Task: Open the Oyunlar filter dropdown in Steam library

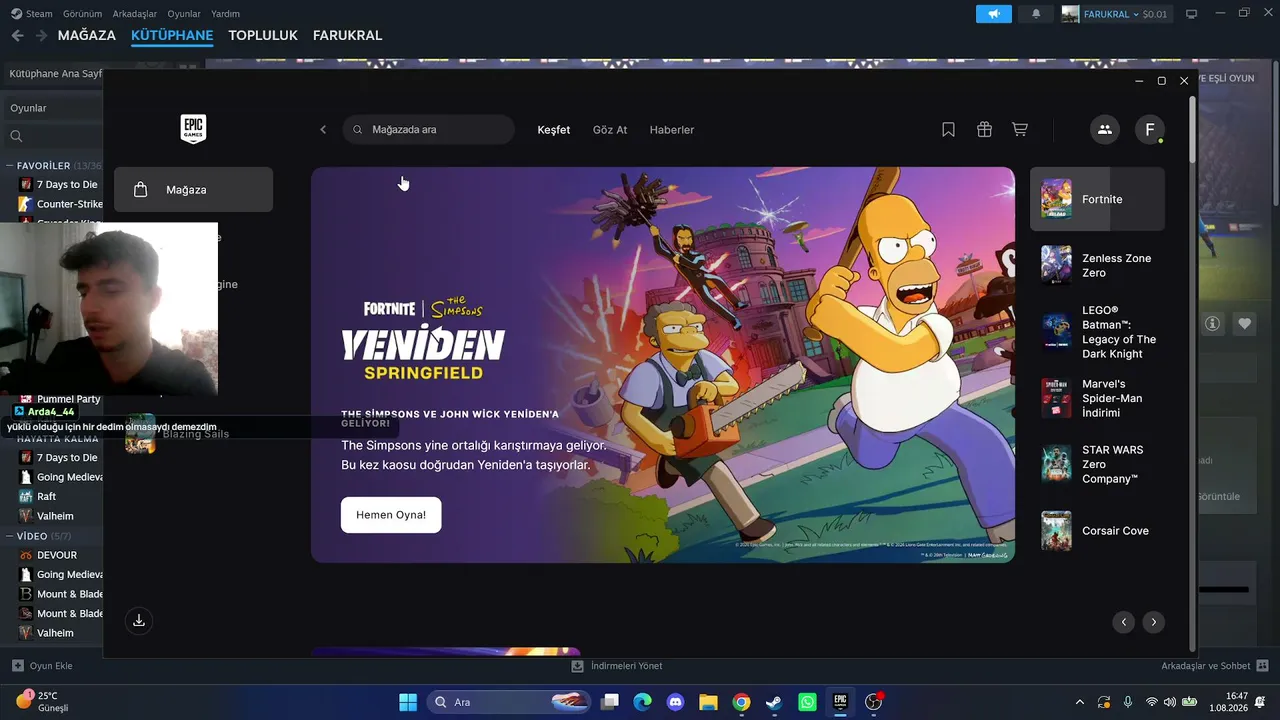Action: coord(52,108)
